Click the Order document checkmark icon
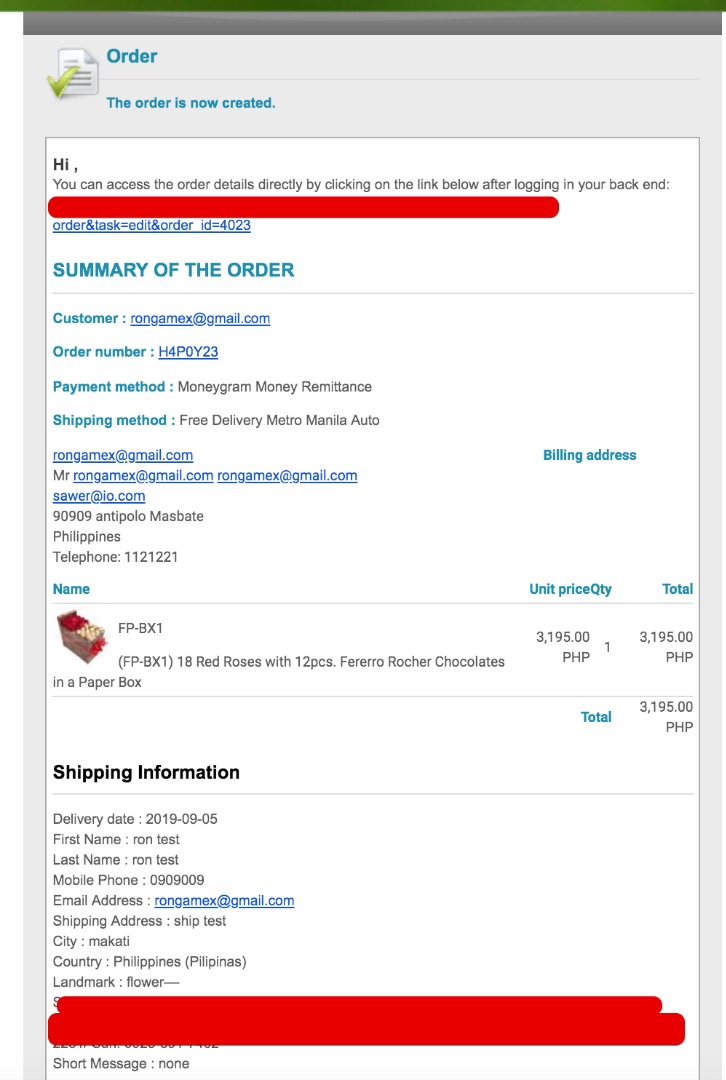The height and width of the screenshot is (1080, 726). click(x=72, y=74)
